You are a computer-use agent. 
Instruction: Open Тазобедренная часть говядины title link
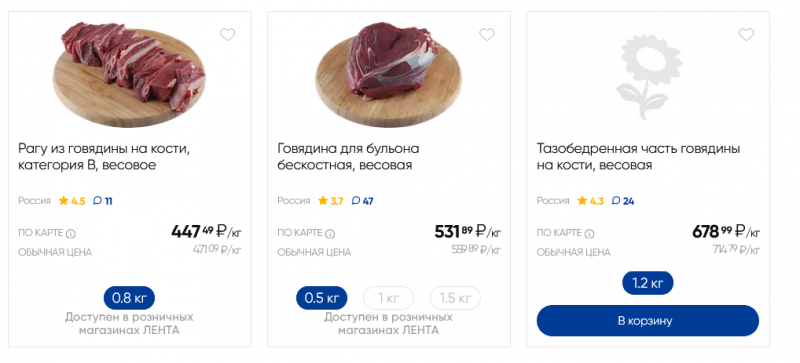[x=638, y=157]
